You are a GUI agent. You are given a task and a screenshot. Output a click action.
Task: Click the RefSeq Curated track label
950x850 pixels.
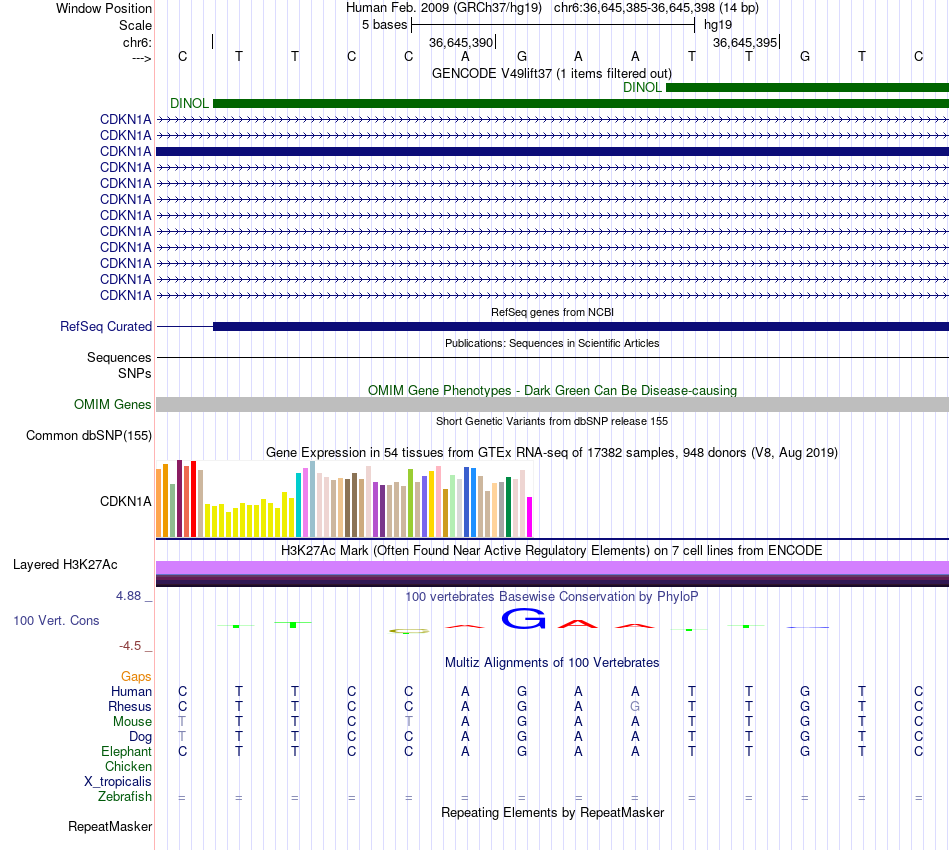tap(105, 327)
